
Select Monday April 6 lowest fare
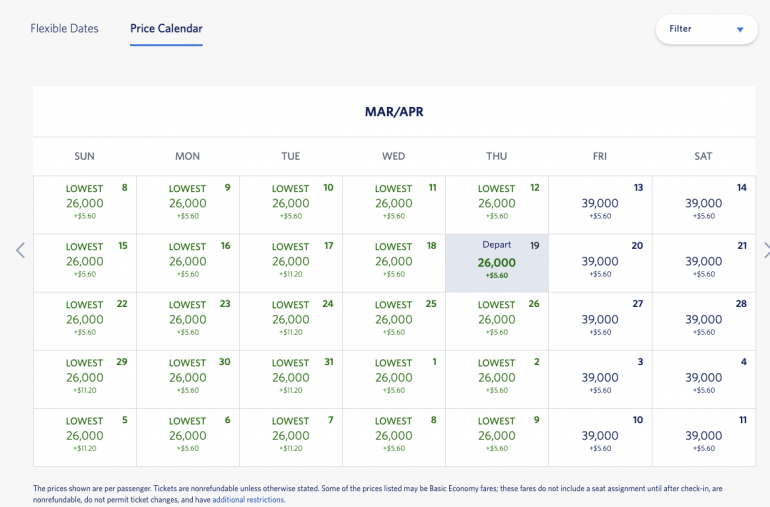point(188,437)
